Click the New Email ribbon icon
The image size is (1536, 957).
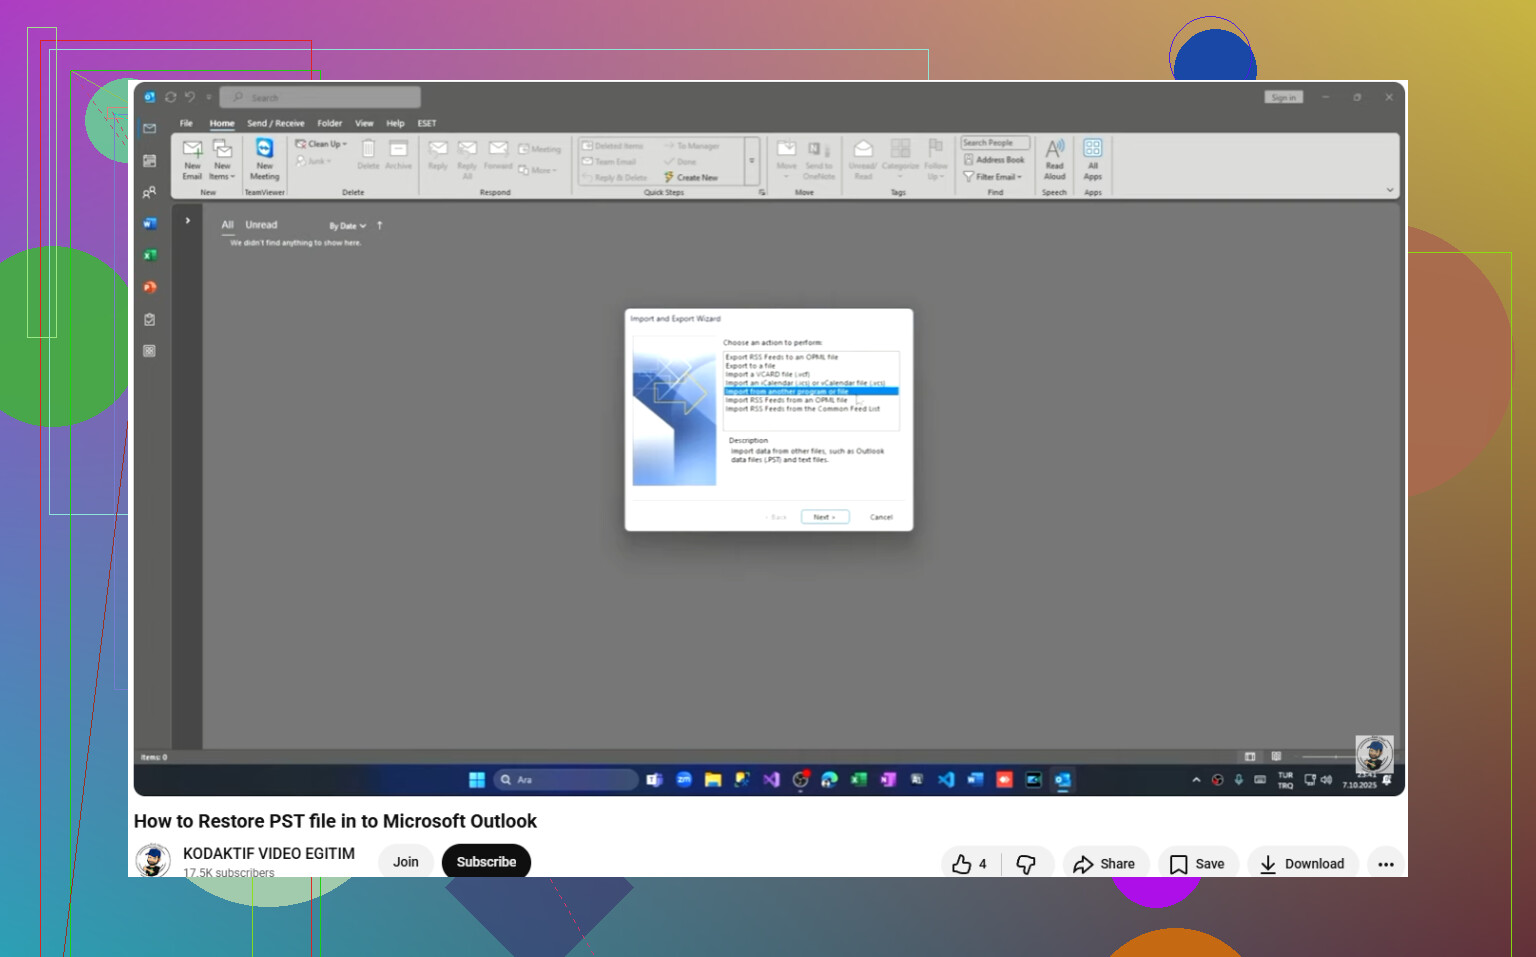tap(192, 159)
